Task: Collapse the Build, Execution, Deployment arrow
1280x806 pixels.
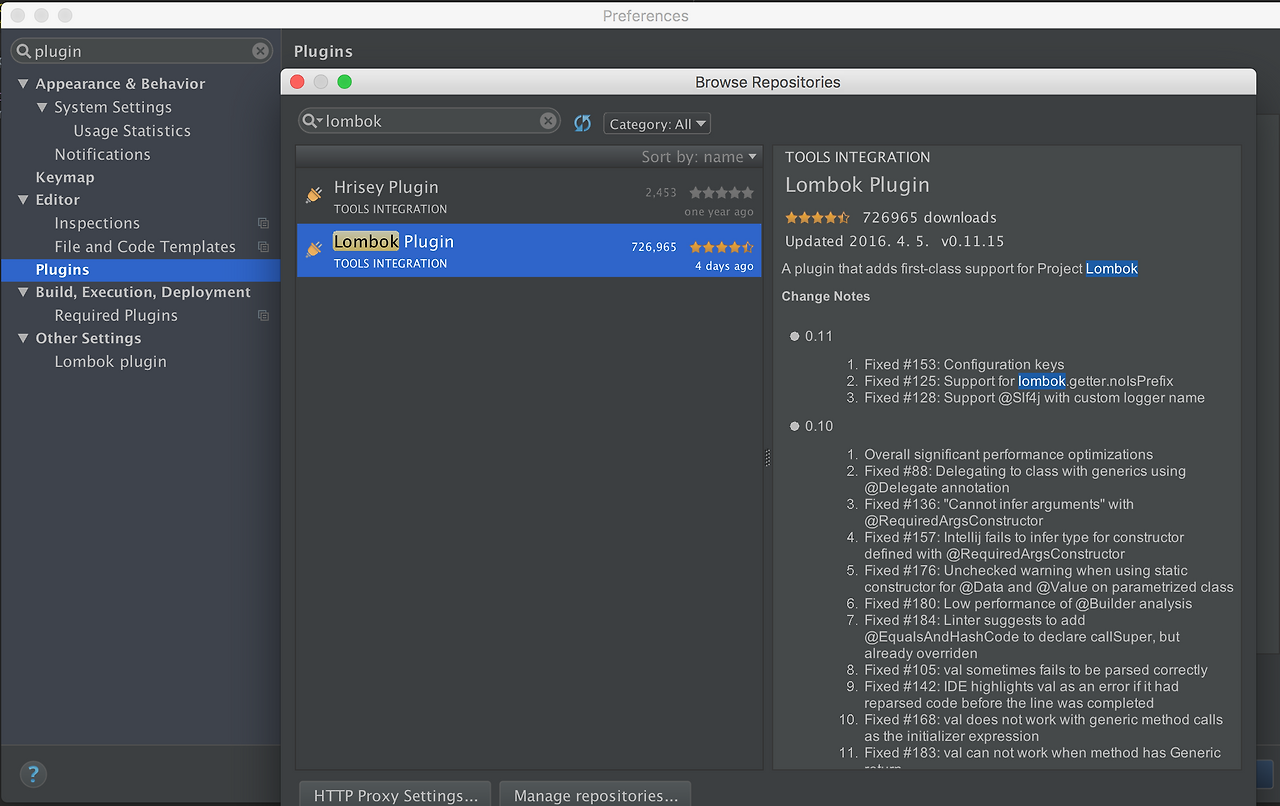Action: [23, 292]
